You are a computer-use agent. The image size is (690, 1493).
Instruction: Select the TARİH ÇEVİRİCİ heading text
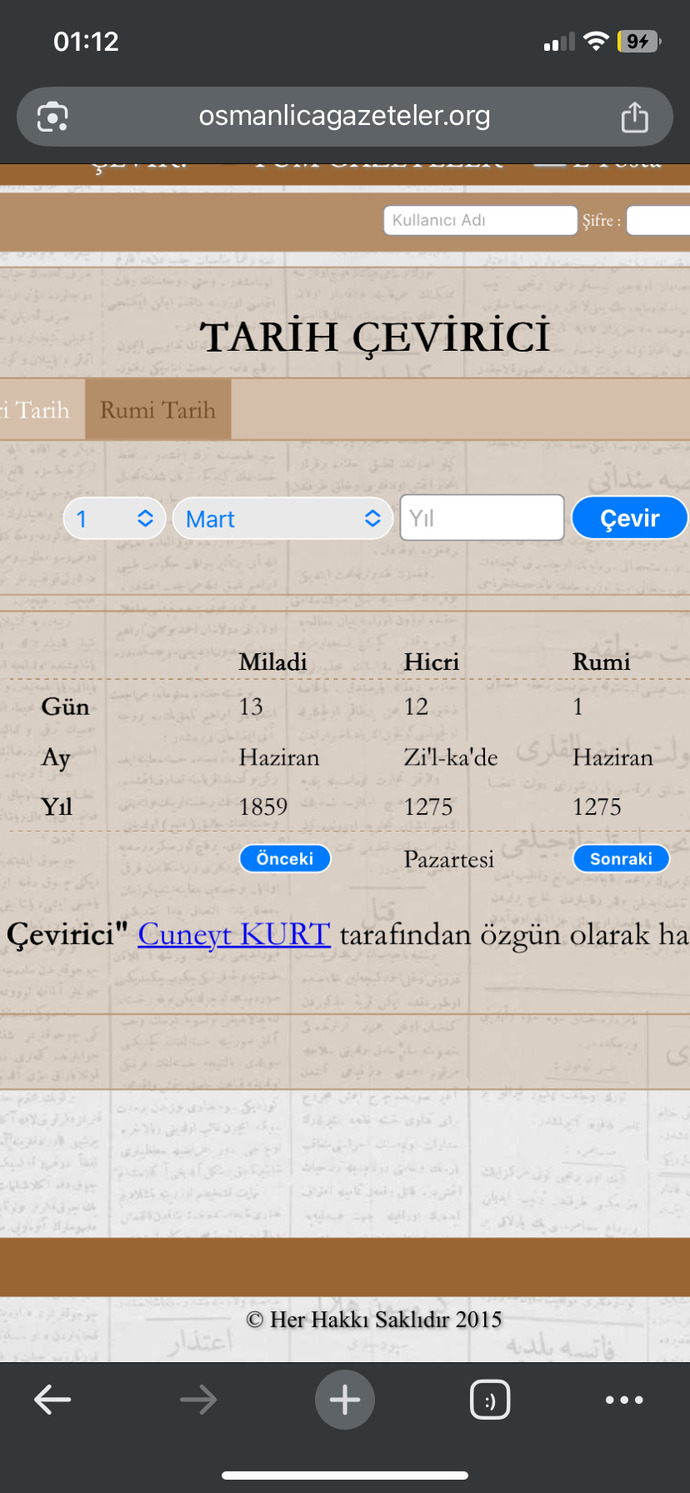[375, 337]
